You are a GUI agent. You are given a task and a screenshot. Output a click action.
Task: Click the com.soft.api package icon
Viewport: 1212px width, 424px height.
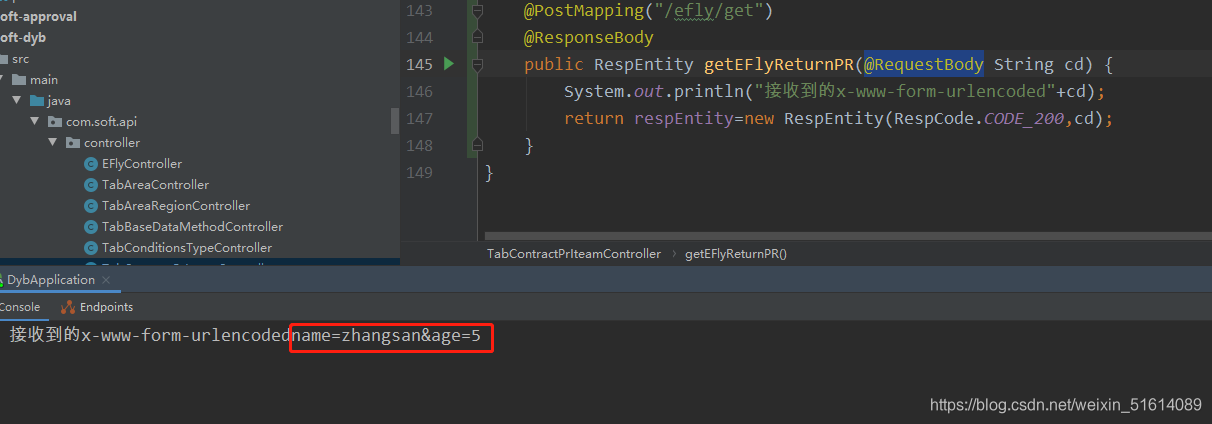coord(55,122)
